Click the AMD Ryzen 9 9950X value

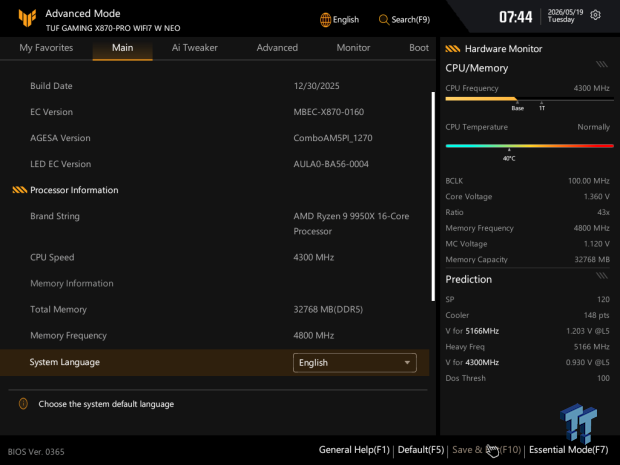pos(351,224)
